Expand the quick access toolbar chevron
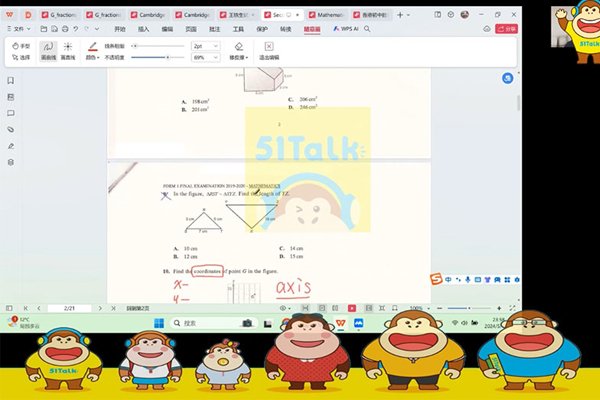The image size is (600, 400). 97,29
